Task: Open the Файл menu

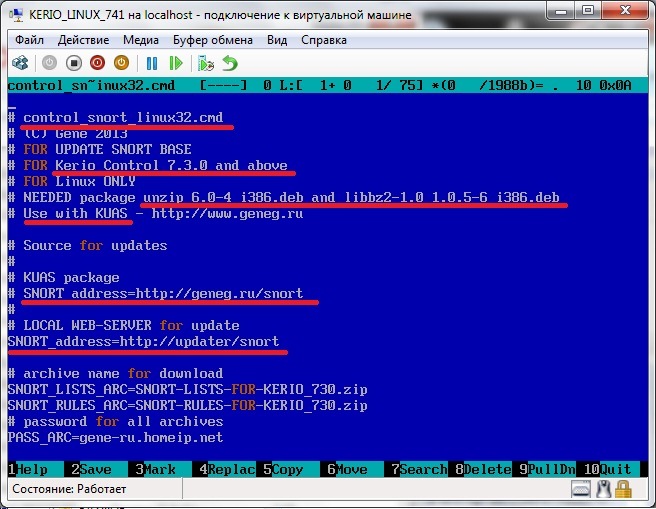Action: click(x=29, y=40)
